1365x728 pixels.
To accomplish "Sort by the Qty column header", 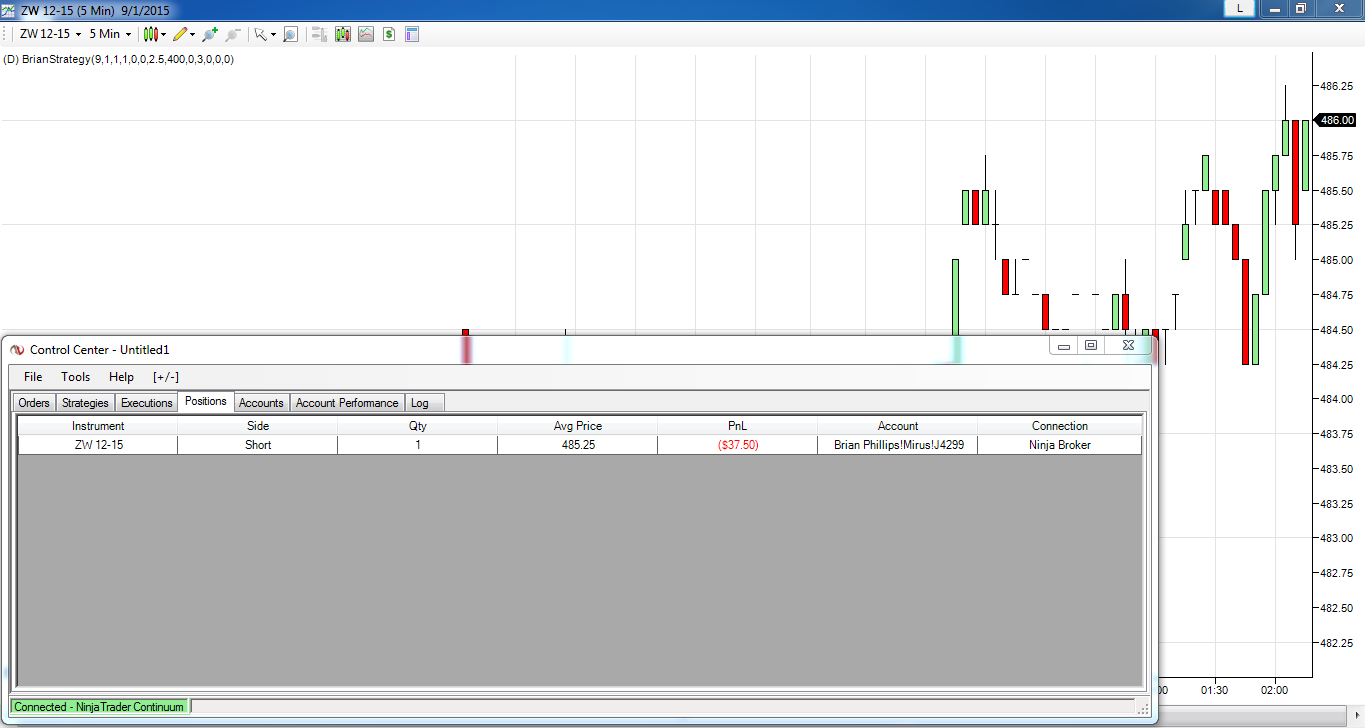I will point(418,426).
